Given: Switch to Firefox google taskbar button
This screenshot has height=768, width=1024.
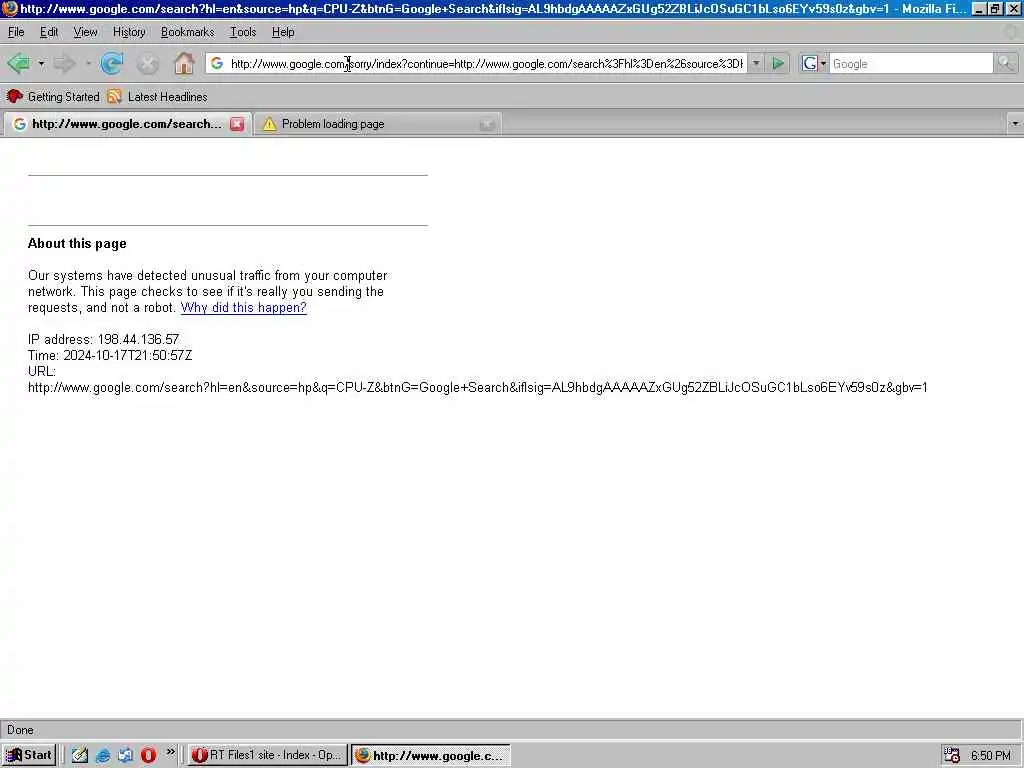Looking at the screenshot, I should (430, 756).
